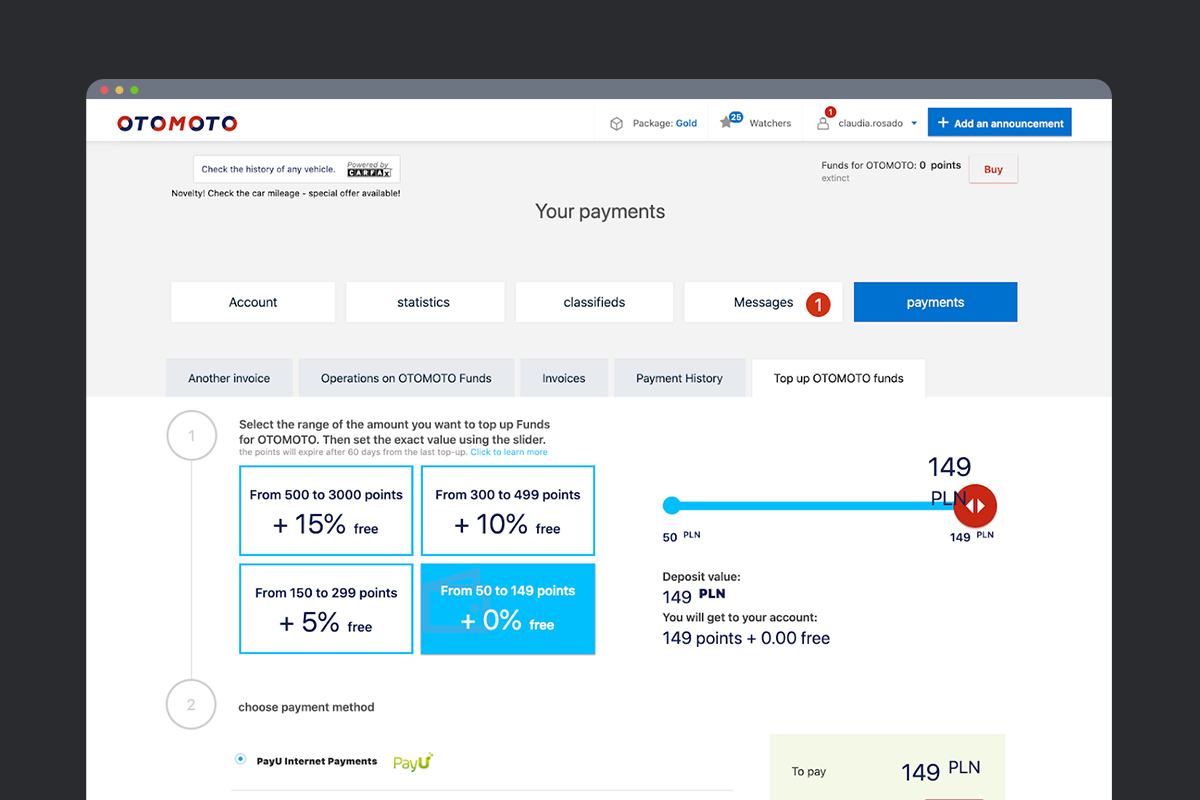Click the red double-arrow handle beside the slider
1200x800 pixels.
tap(975, 506)
